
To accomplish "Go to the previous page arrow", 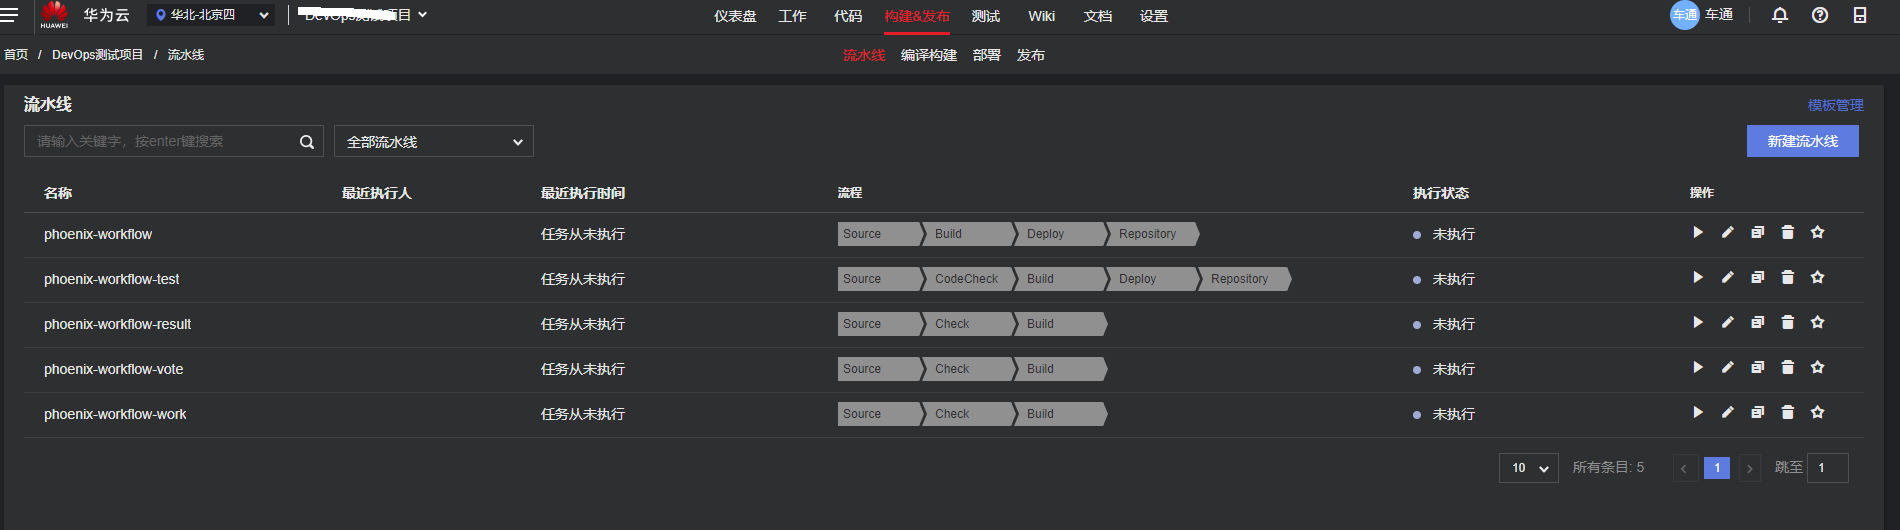I will (1684, 468).
